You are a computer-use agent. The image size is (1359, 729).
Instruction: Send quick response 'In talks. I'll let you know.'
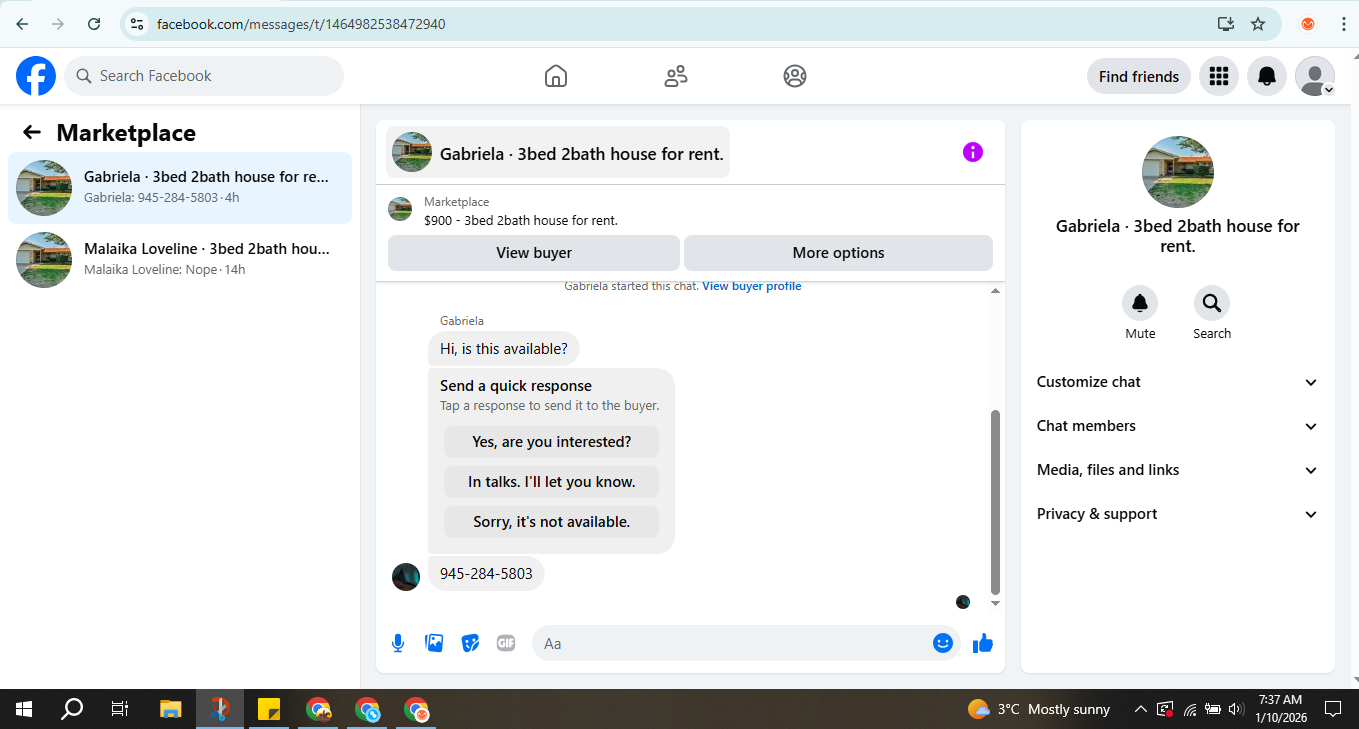click(552, 482)
